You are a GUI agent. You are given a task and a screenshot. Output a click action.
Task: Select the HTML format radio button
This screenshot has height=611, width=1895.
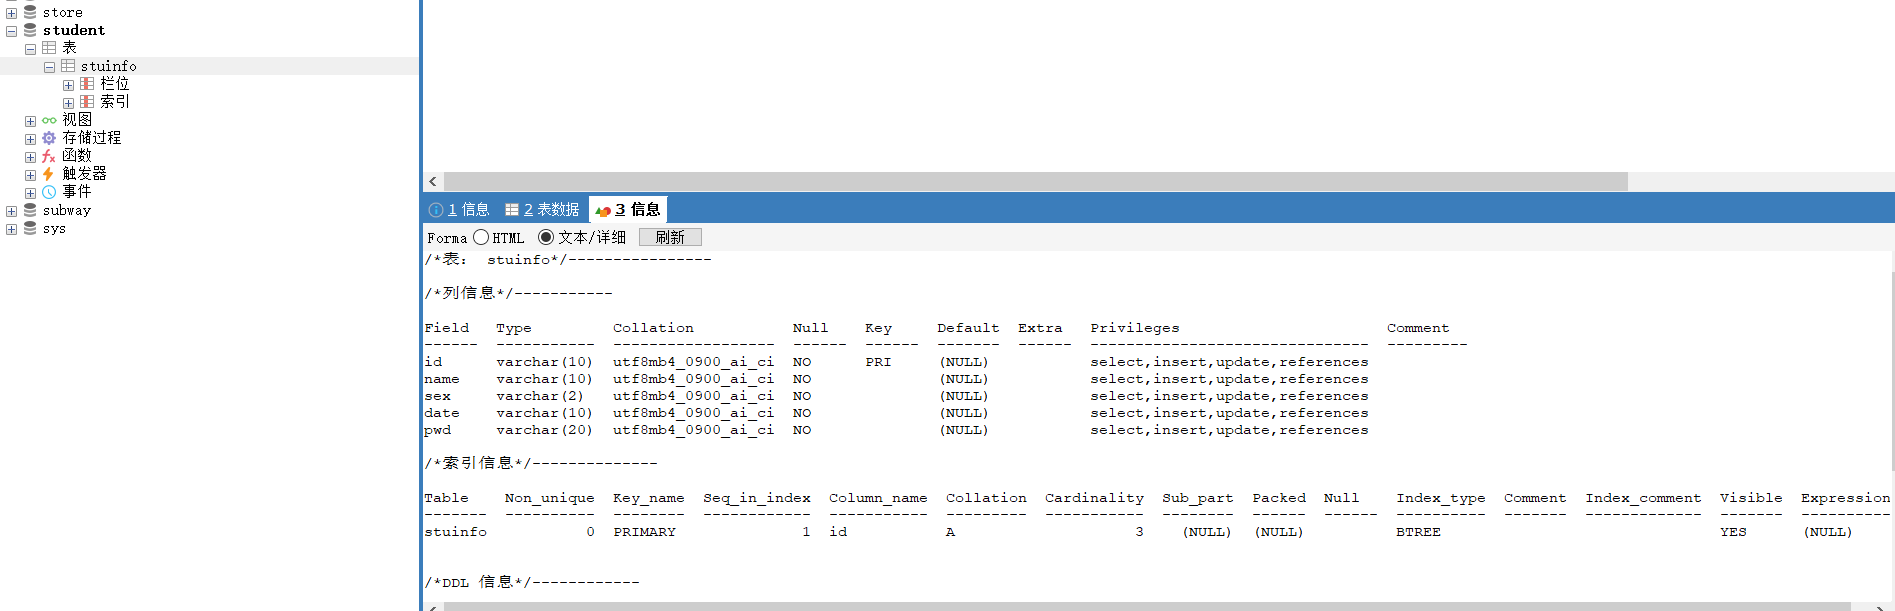tap(481, 237)
